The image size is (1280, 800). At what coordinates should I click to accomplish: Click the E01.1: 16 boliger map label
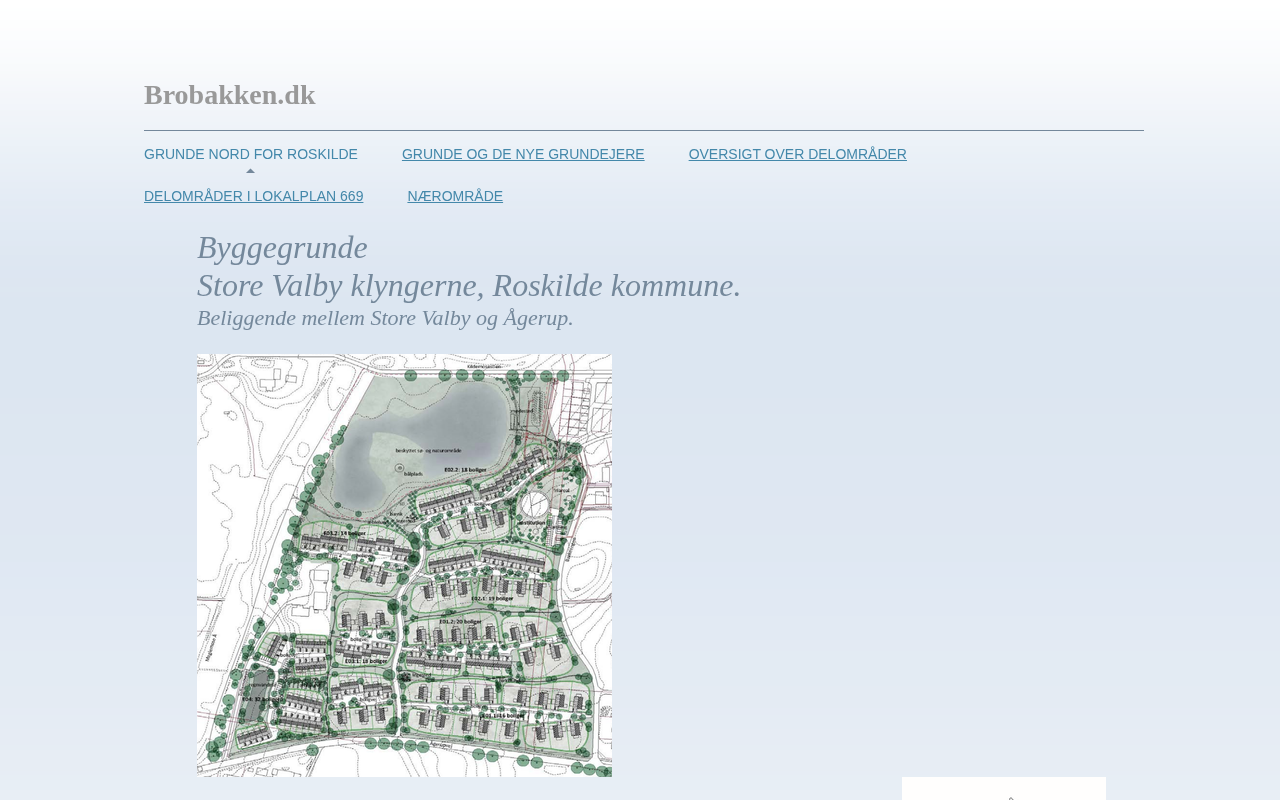(501, 715)
